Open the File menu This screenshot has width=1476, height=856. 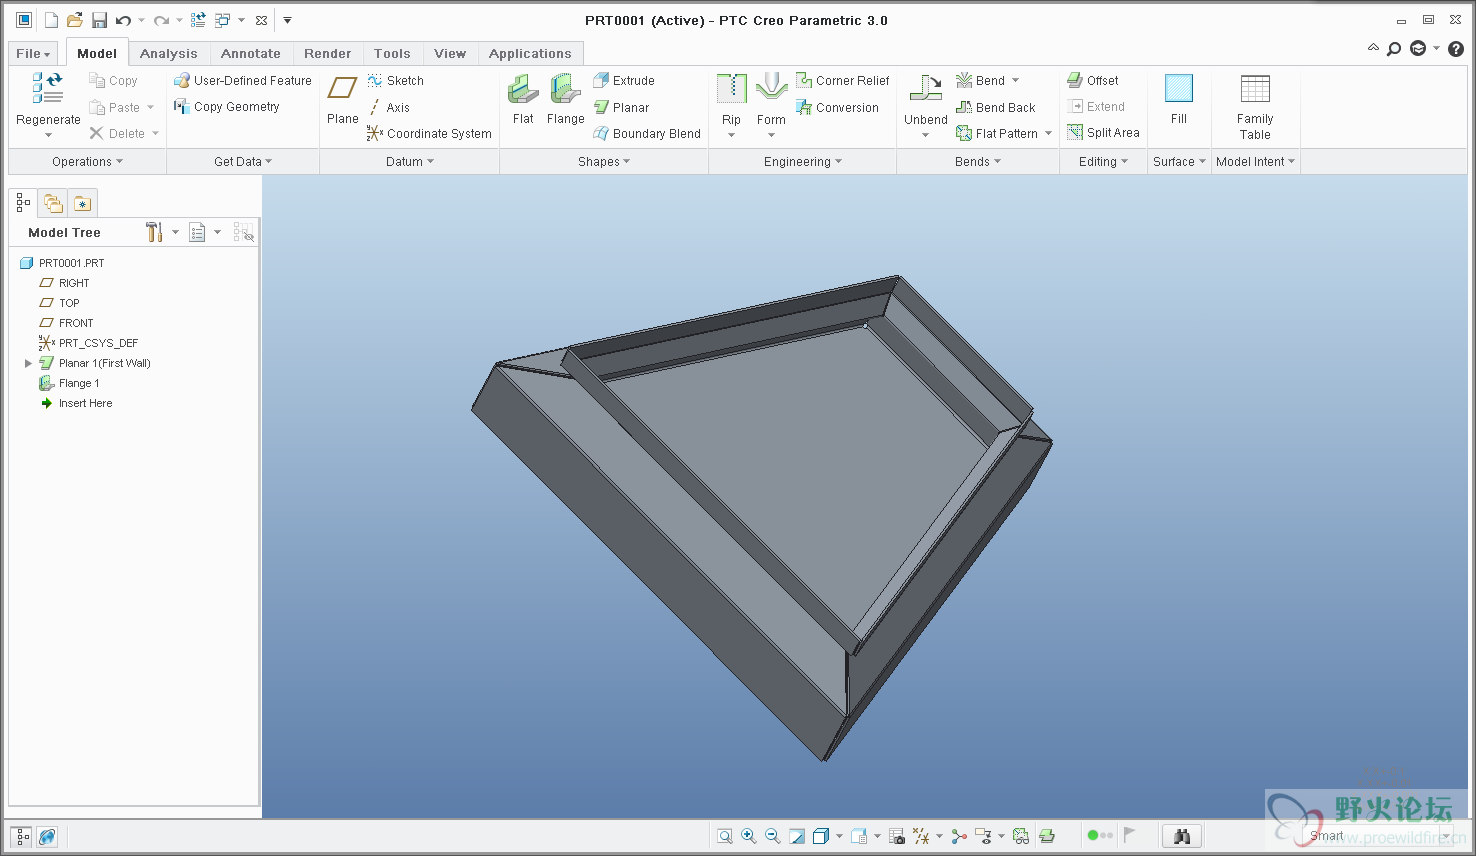coord(33,53)
